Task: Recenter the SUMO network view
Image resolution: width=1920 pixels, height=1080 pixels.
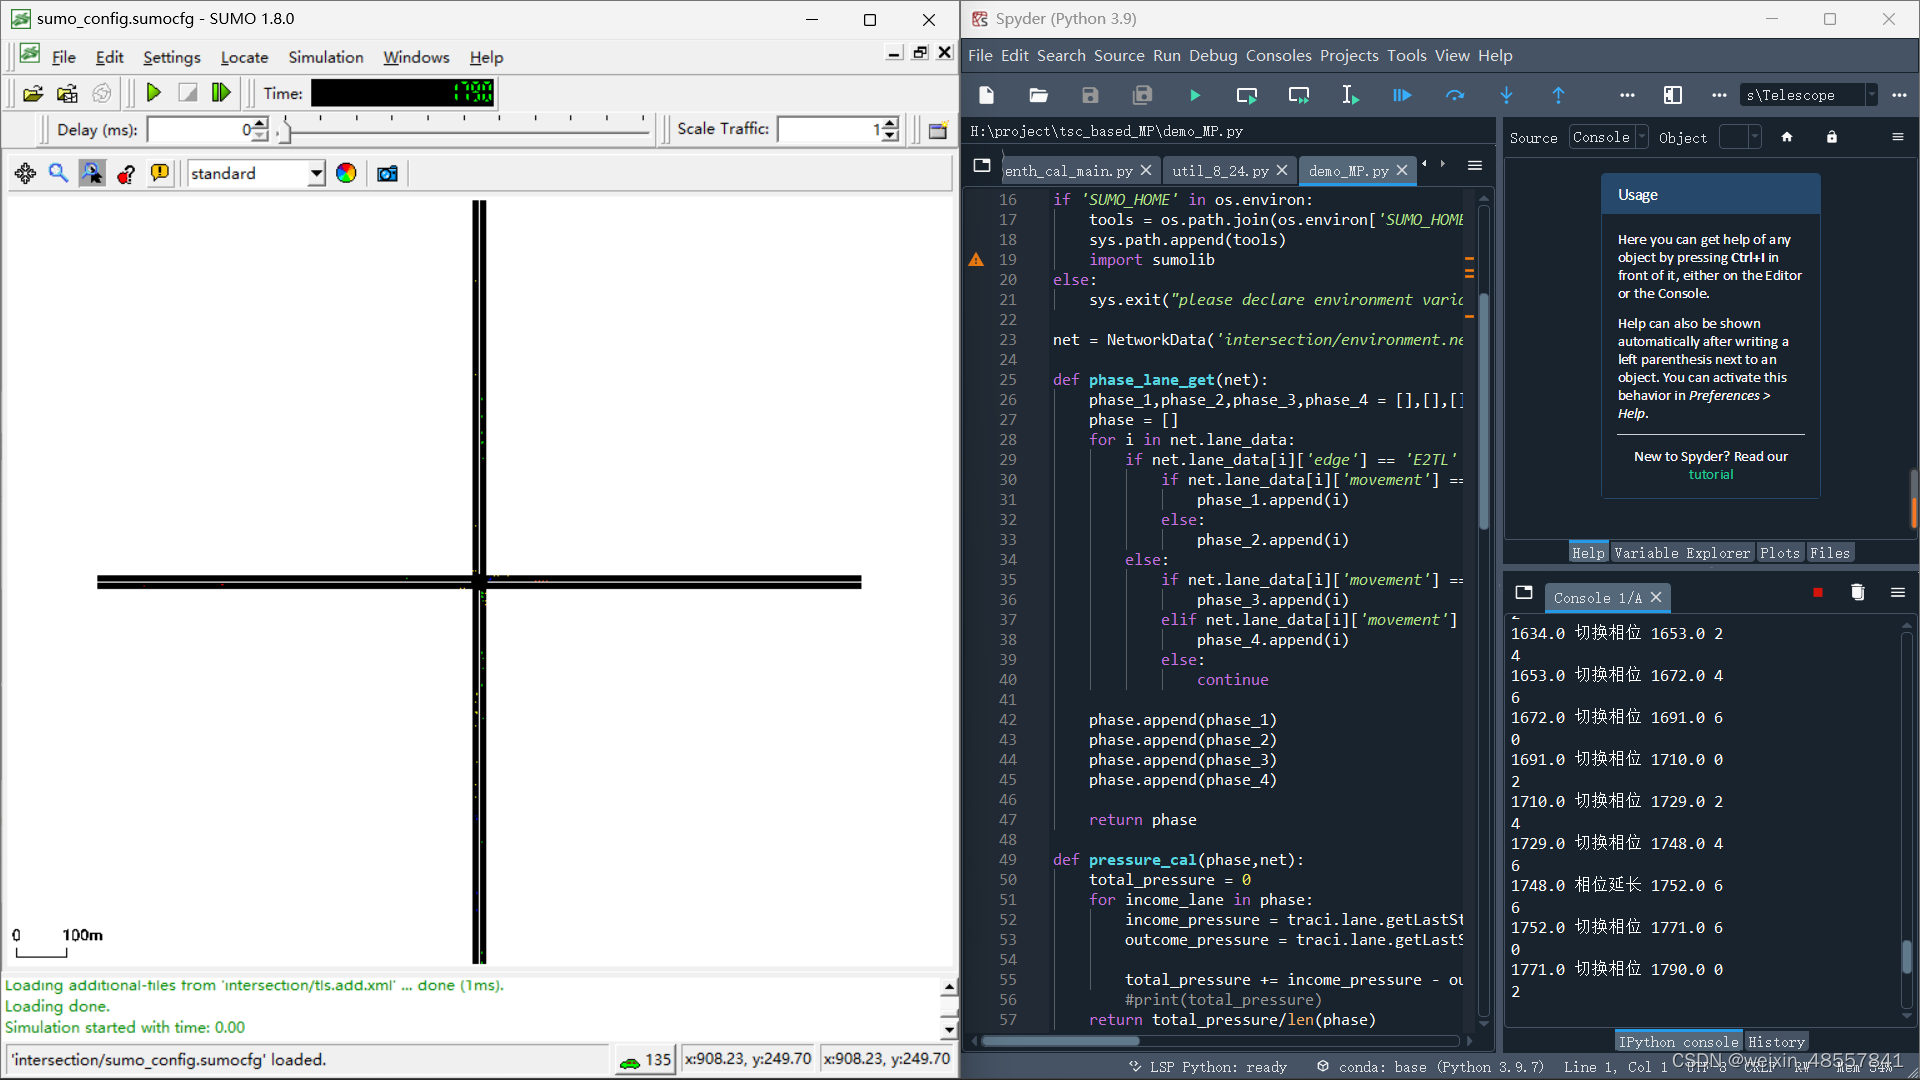Action: tap(25, 173)
